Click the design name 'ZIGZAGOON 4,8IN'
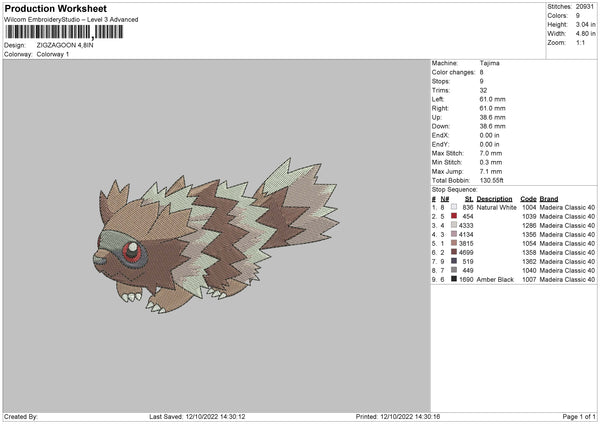The image size is (600, 424). click(x=65, y=45)
